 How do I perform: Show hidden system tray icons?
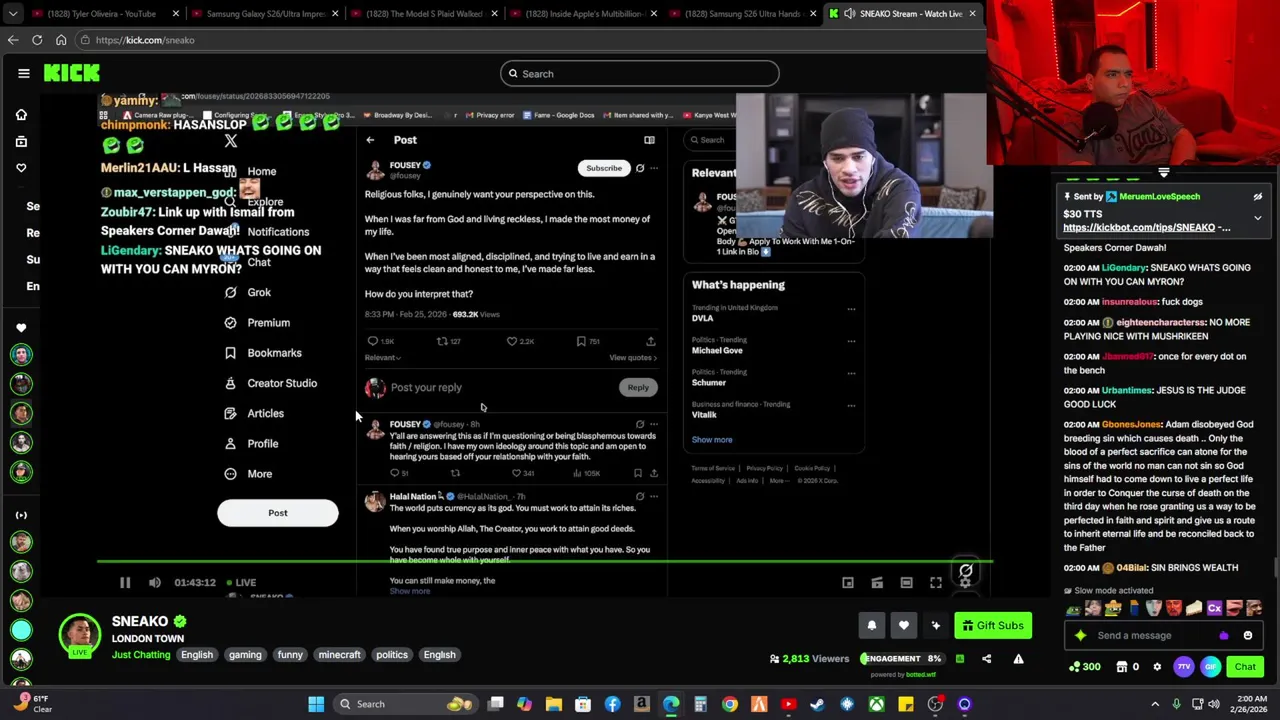(1155, 704)
